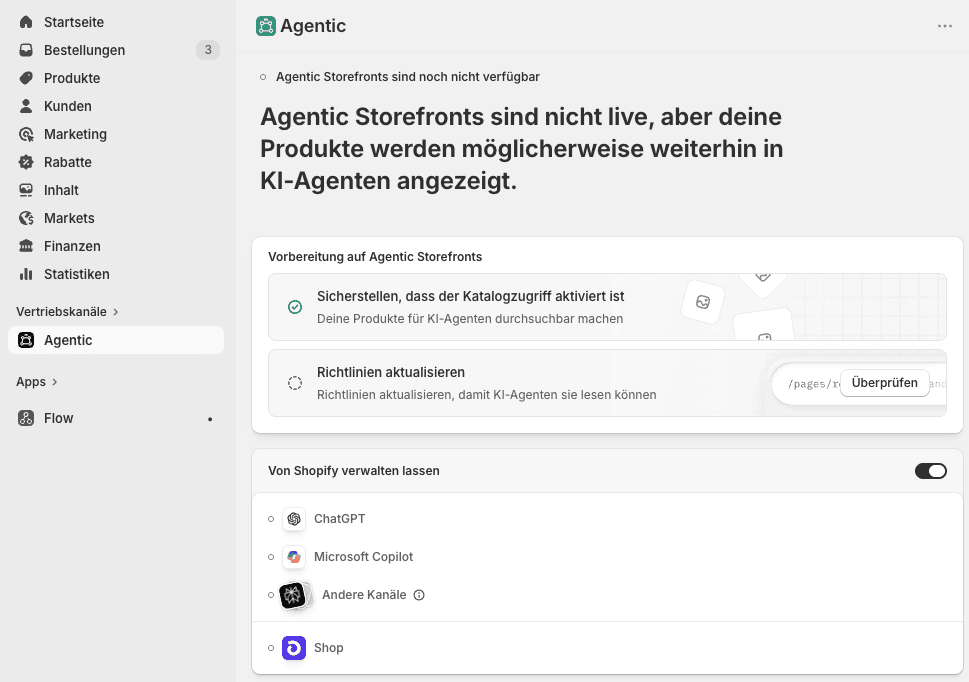Go to Produkte page

(116, 78)
